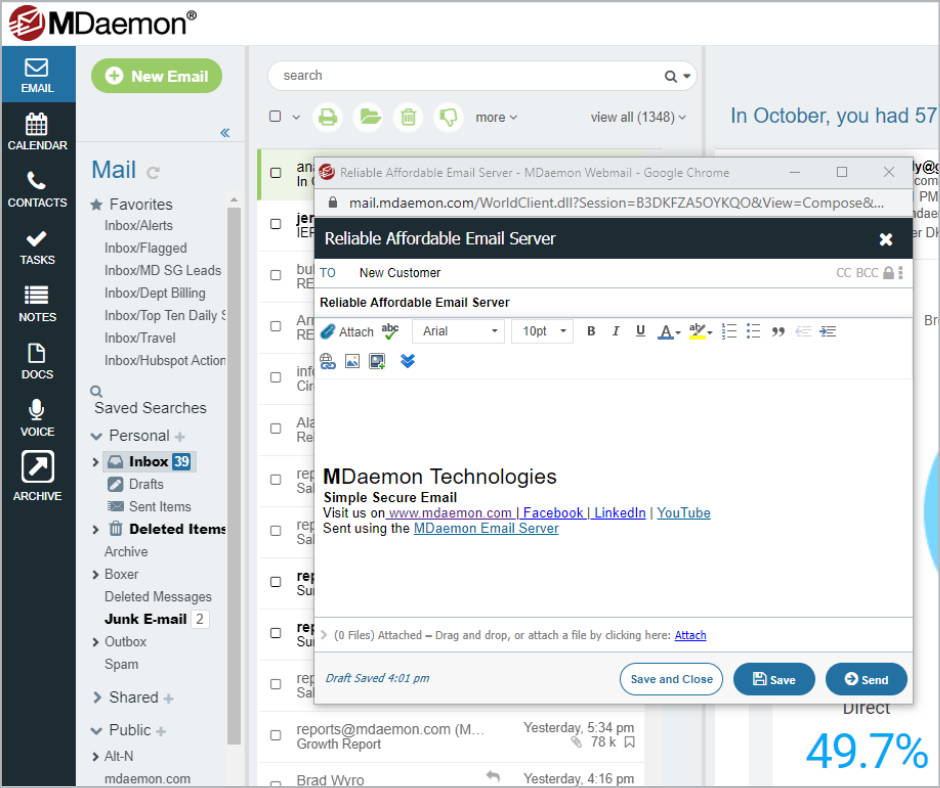Open the more actions menu
Screen dimensions: 940x788
click(x=496, y=117)
